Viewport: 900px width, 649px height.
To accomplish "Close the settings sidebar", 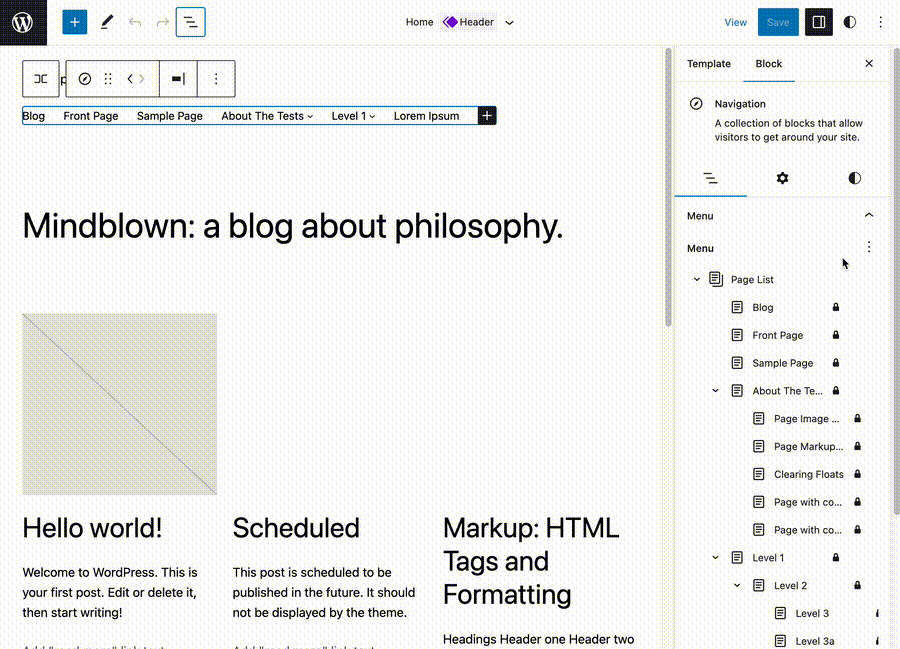I will point(868,64).
